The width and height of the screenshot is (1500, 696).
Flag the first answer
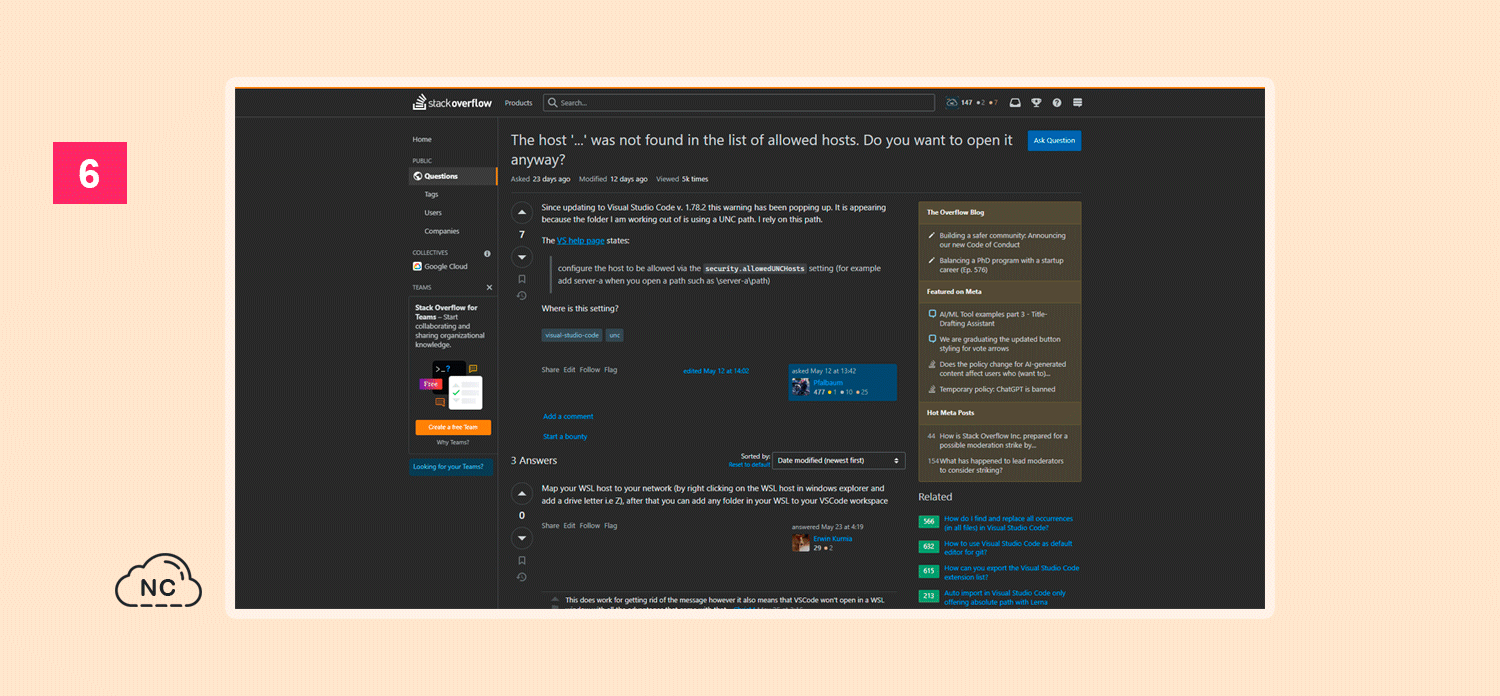point(610,525)
